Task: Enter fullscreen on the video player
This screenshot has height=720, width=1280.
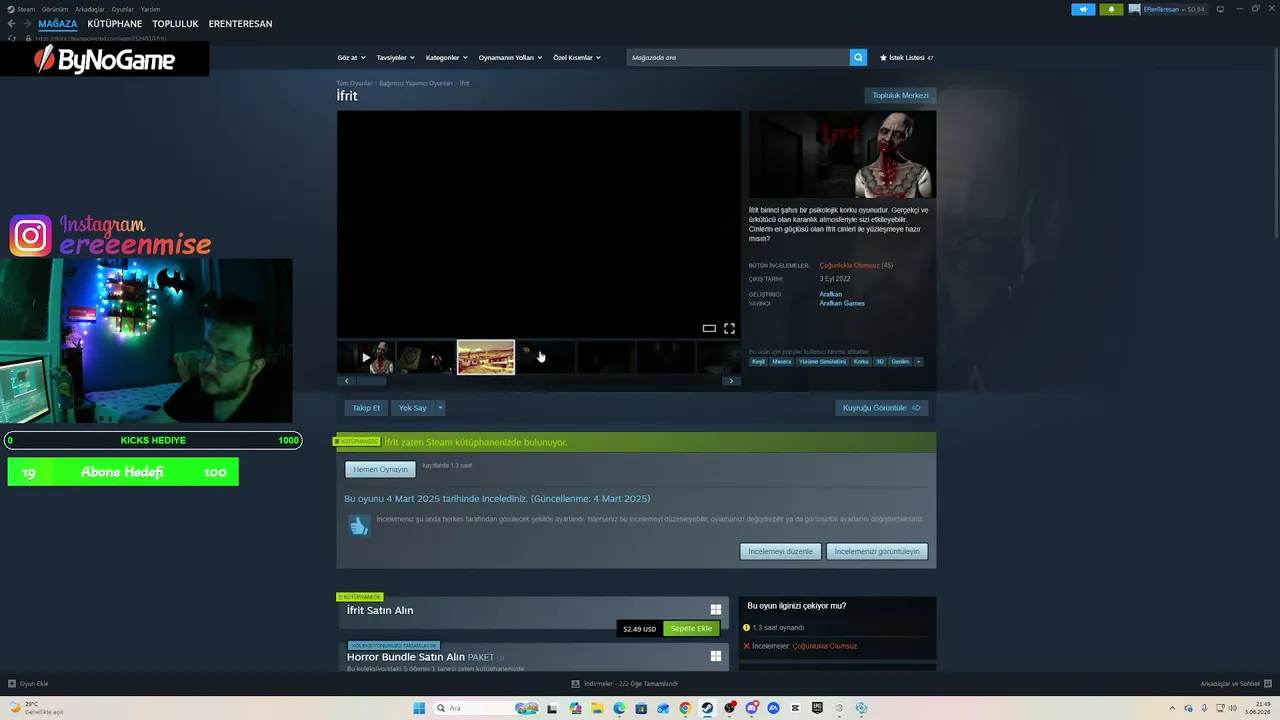Action: click(729, 328)
